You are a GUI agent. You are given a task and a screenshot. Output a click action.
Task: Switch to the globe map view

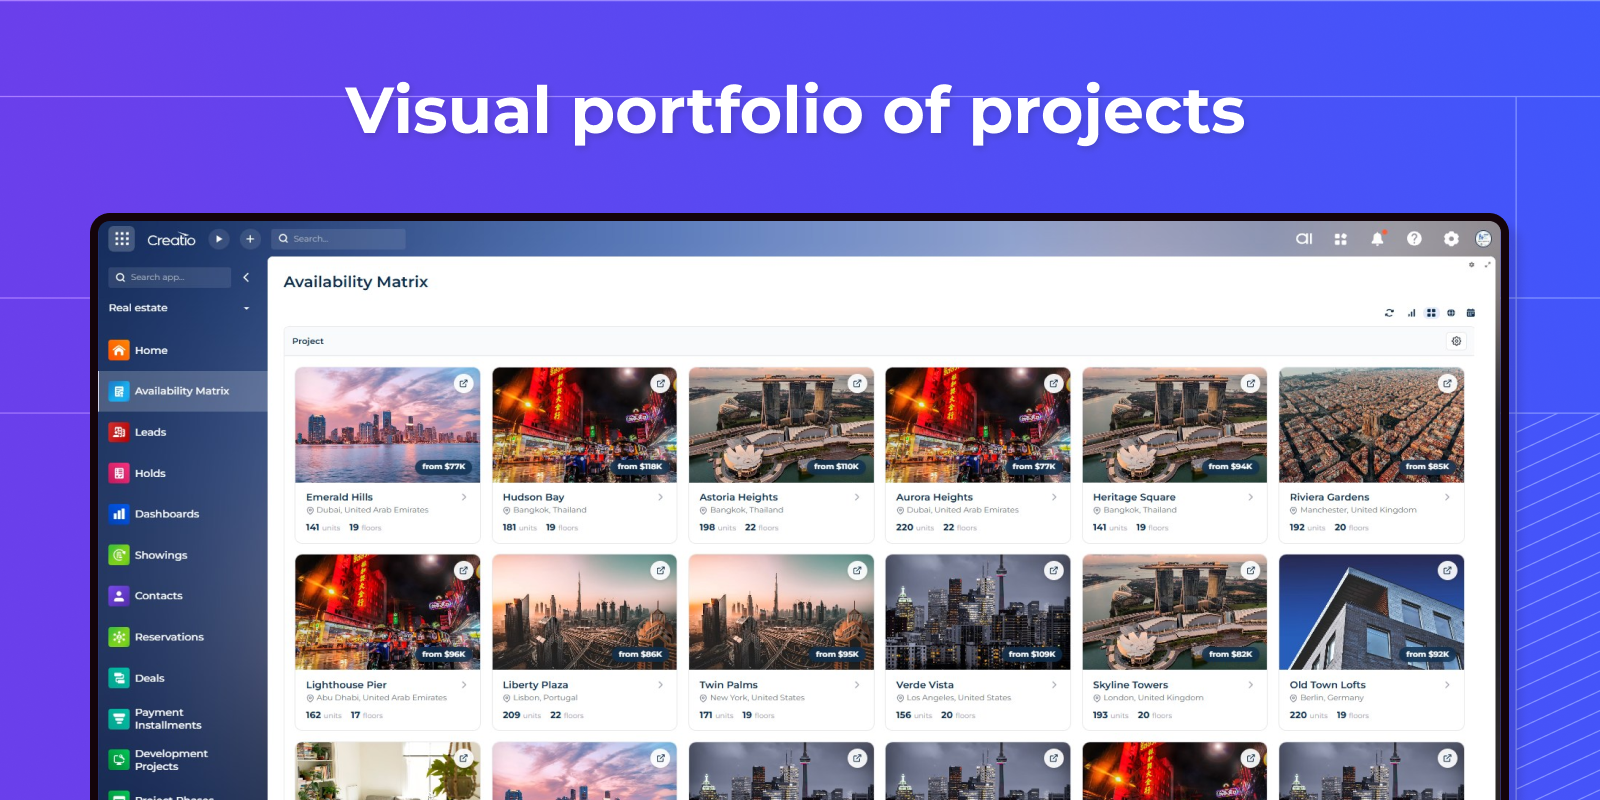[1451, 313]
